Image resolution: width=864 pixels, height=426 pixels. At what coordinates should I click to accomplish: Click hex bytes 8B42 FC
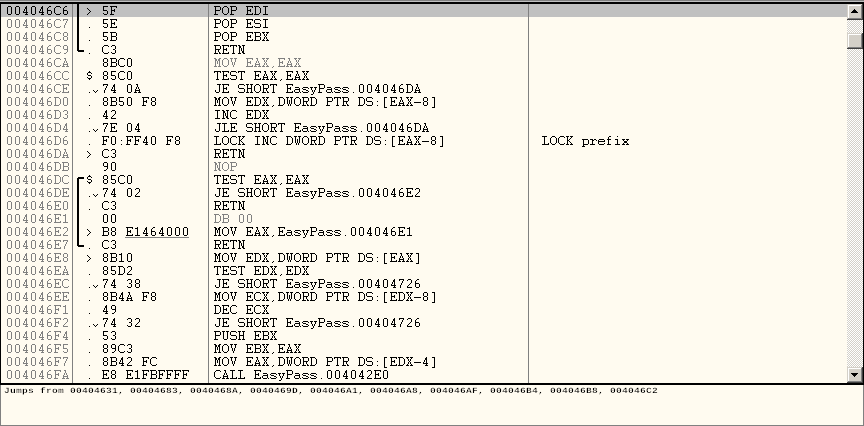129,362
